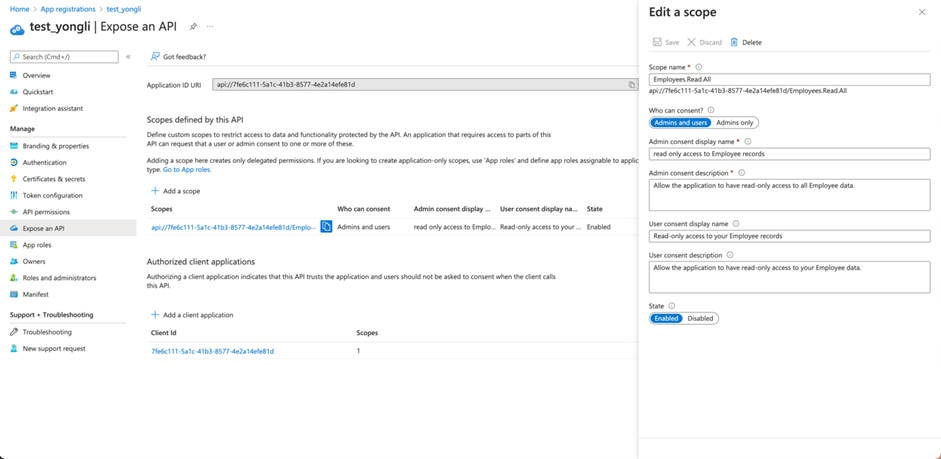Viewport: 941px width, 459px height.
Task: Select Admins and users consent option
Action: [680, 122]
